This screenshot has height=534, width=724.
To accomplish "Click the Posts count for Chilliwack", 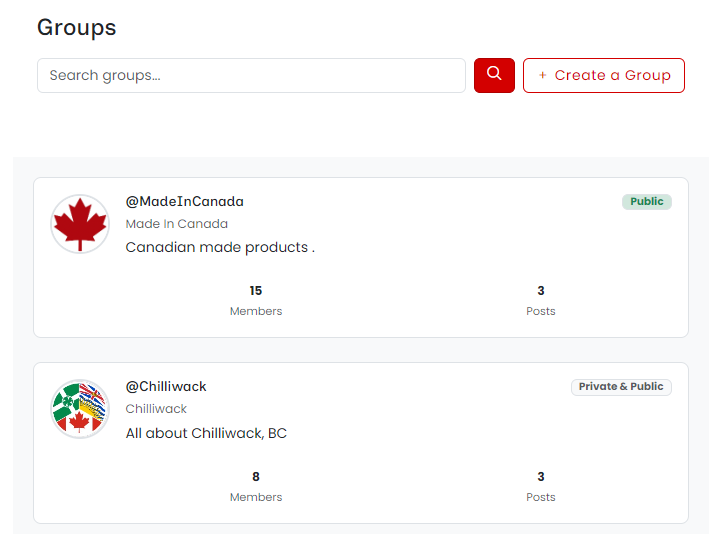I will pyautogui.click(x=541, y=486).
